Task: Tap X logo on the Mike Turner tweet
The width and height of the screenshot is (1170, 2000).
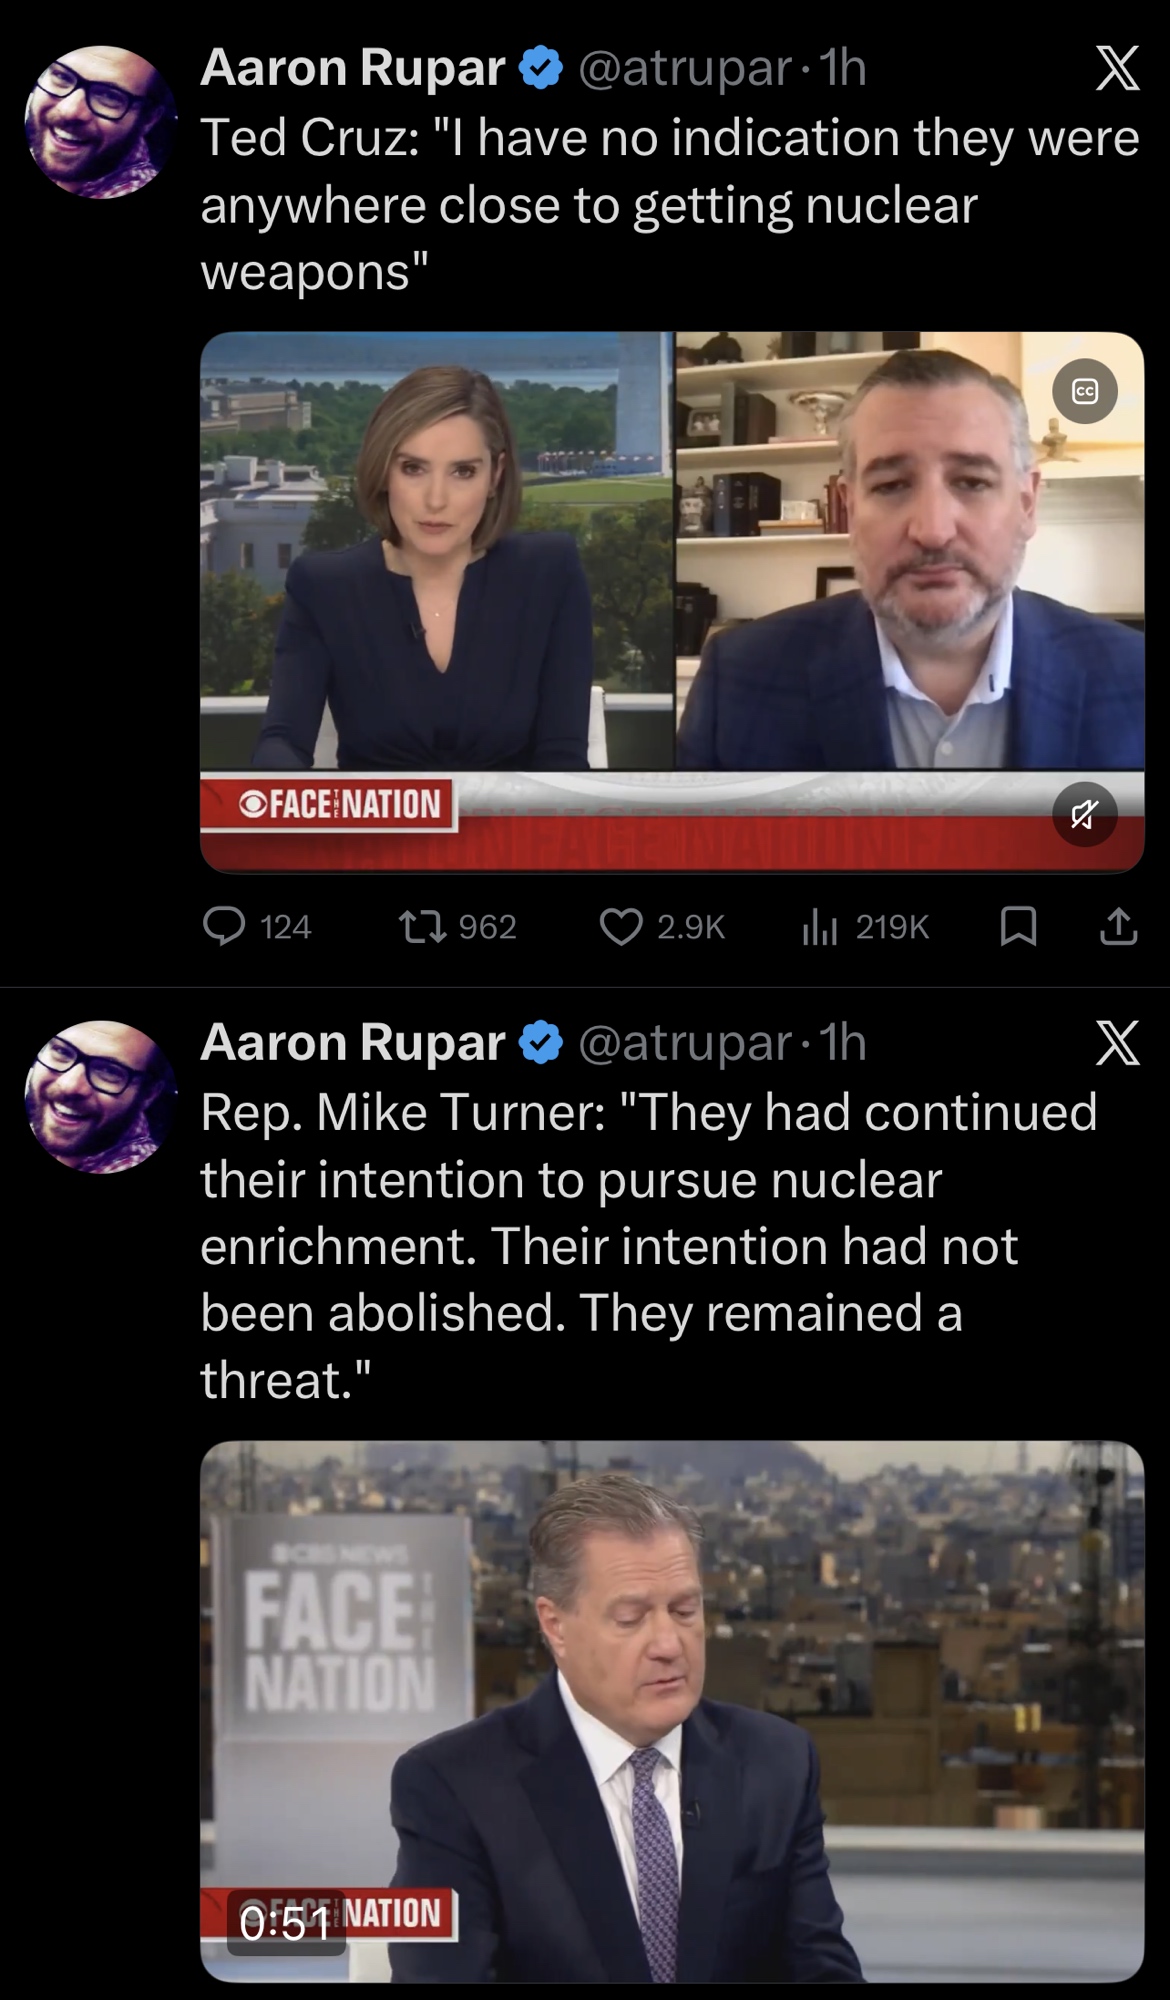Action: (1117, 1043)
